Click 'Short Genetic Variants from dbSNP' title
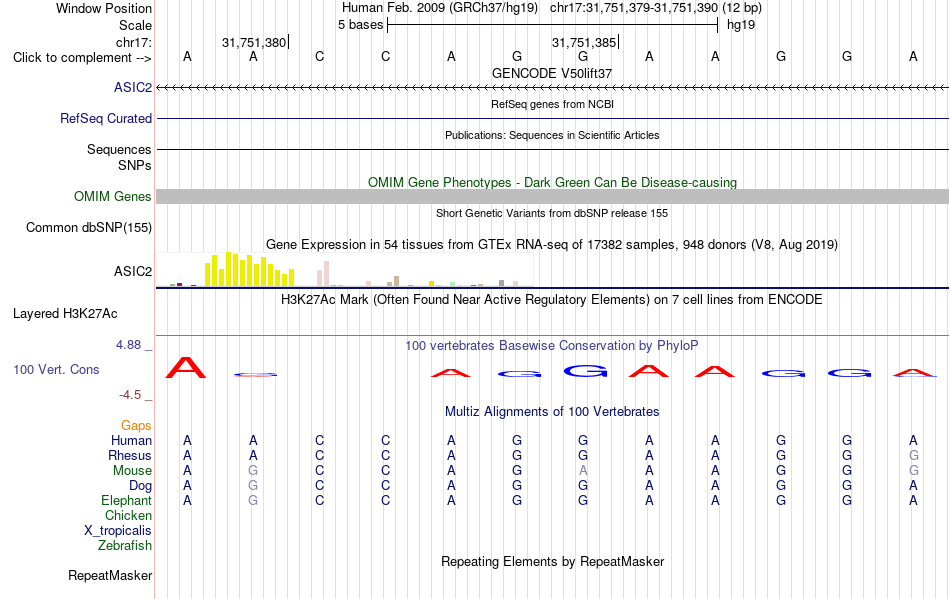This screenshot has width=950, height=599. (x=552, y=213)
